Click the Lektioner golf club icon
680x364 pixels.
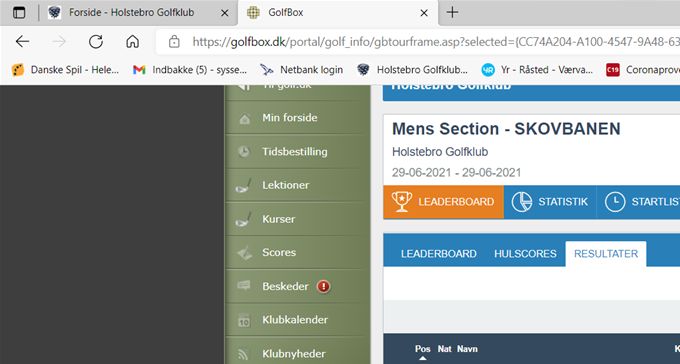tap(243, 185)
